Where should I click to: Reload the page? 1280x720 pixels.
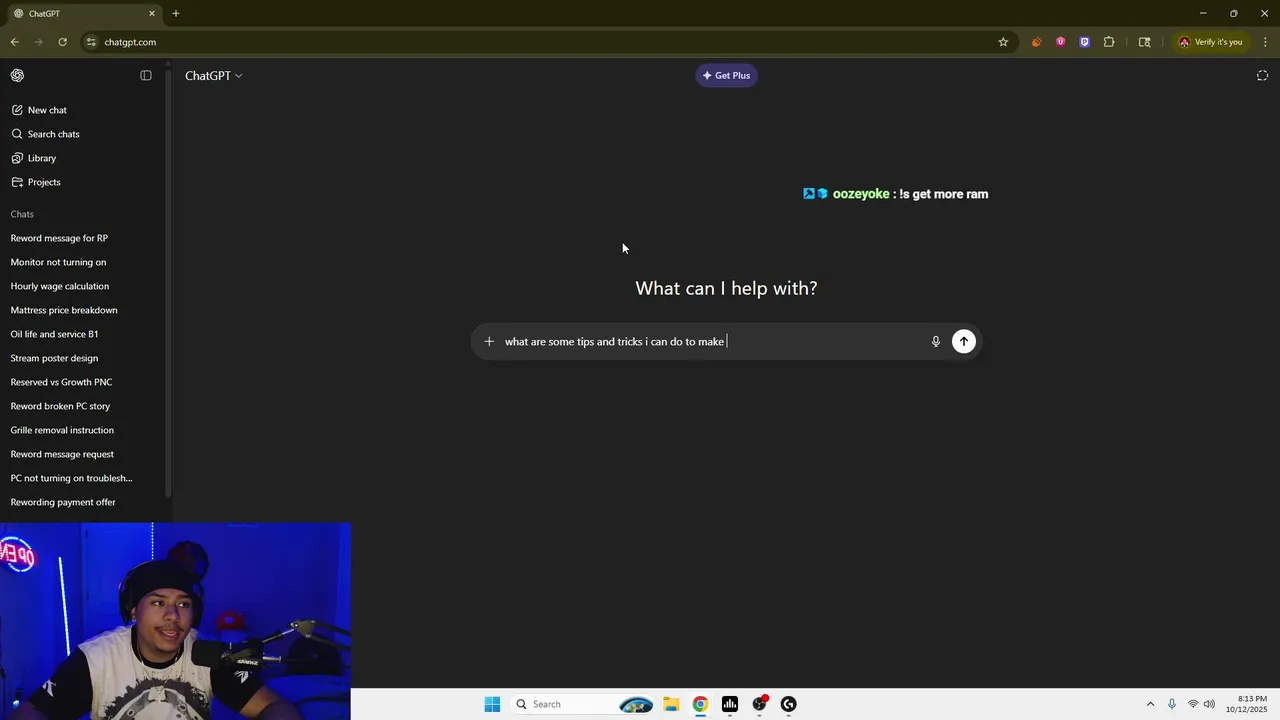click(62, 42)
